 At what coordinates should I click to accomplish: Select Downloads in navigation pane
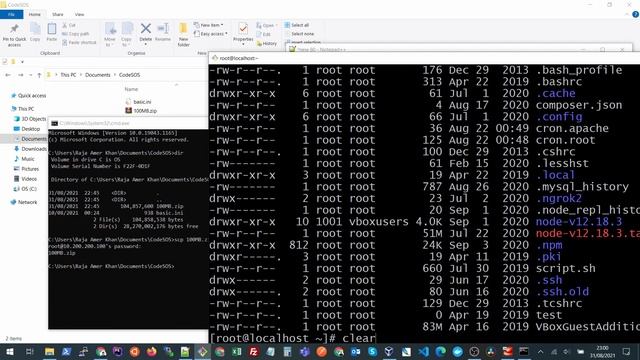pyautogui.click(x=30, y=149)
